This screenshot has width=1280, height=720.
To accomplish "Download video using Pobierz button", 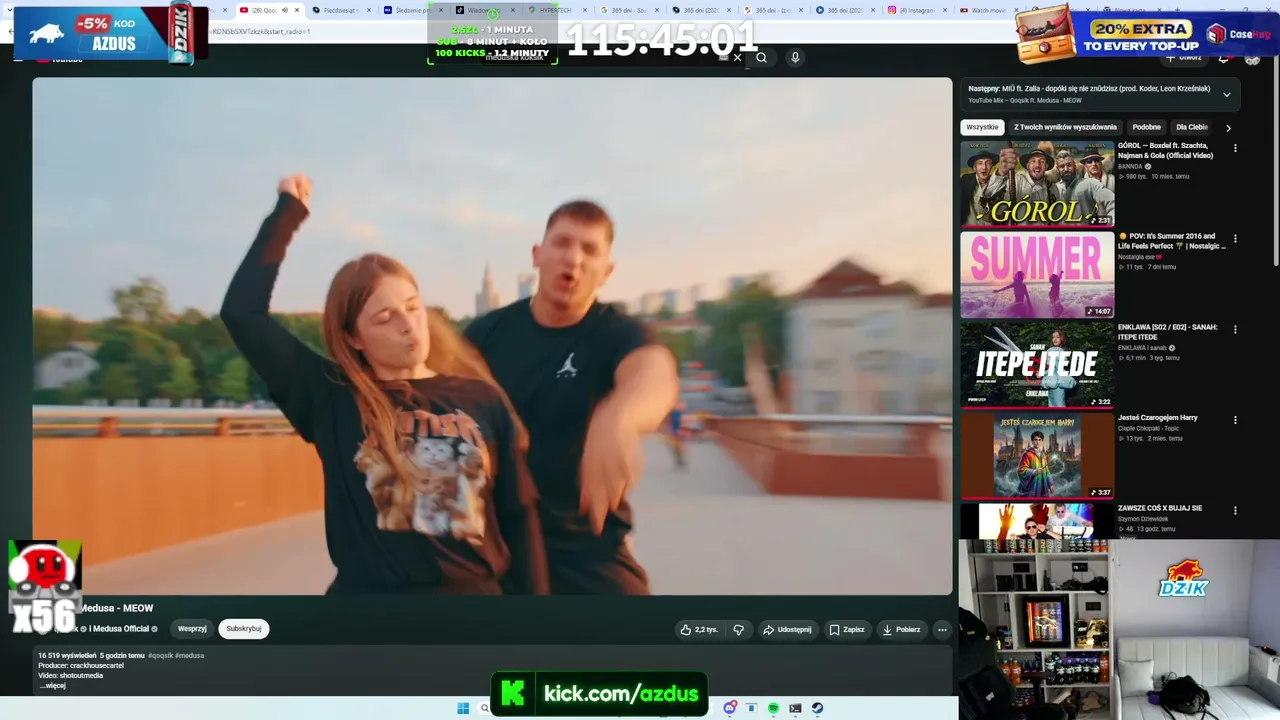I will click(x=901, y=630).
